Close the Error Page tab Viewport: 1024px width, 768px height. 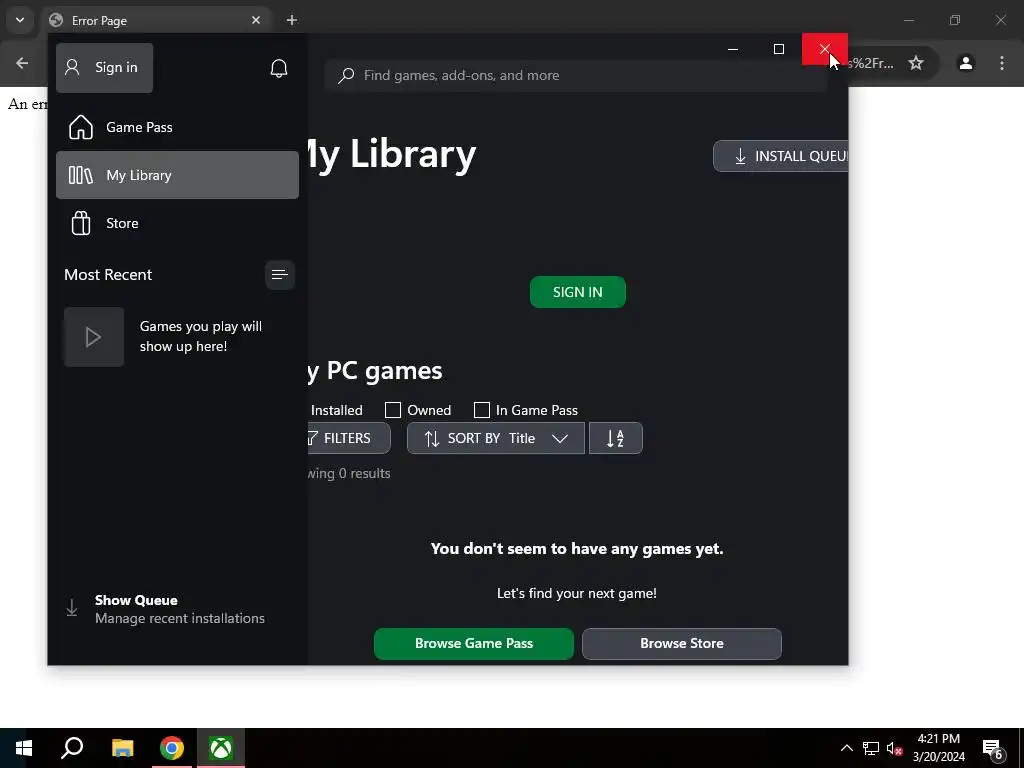tap(256, 20)
